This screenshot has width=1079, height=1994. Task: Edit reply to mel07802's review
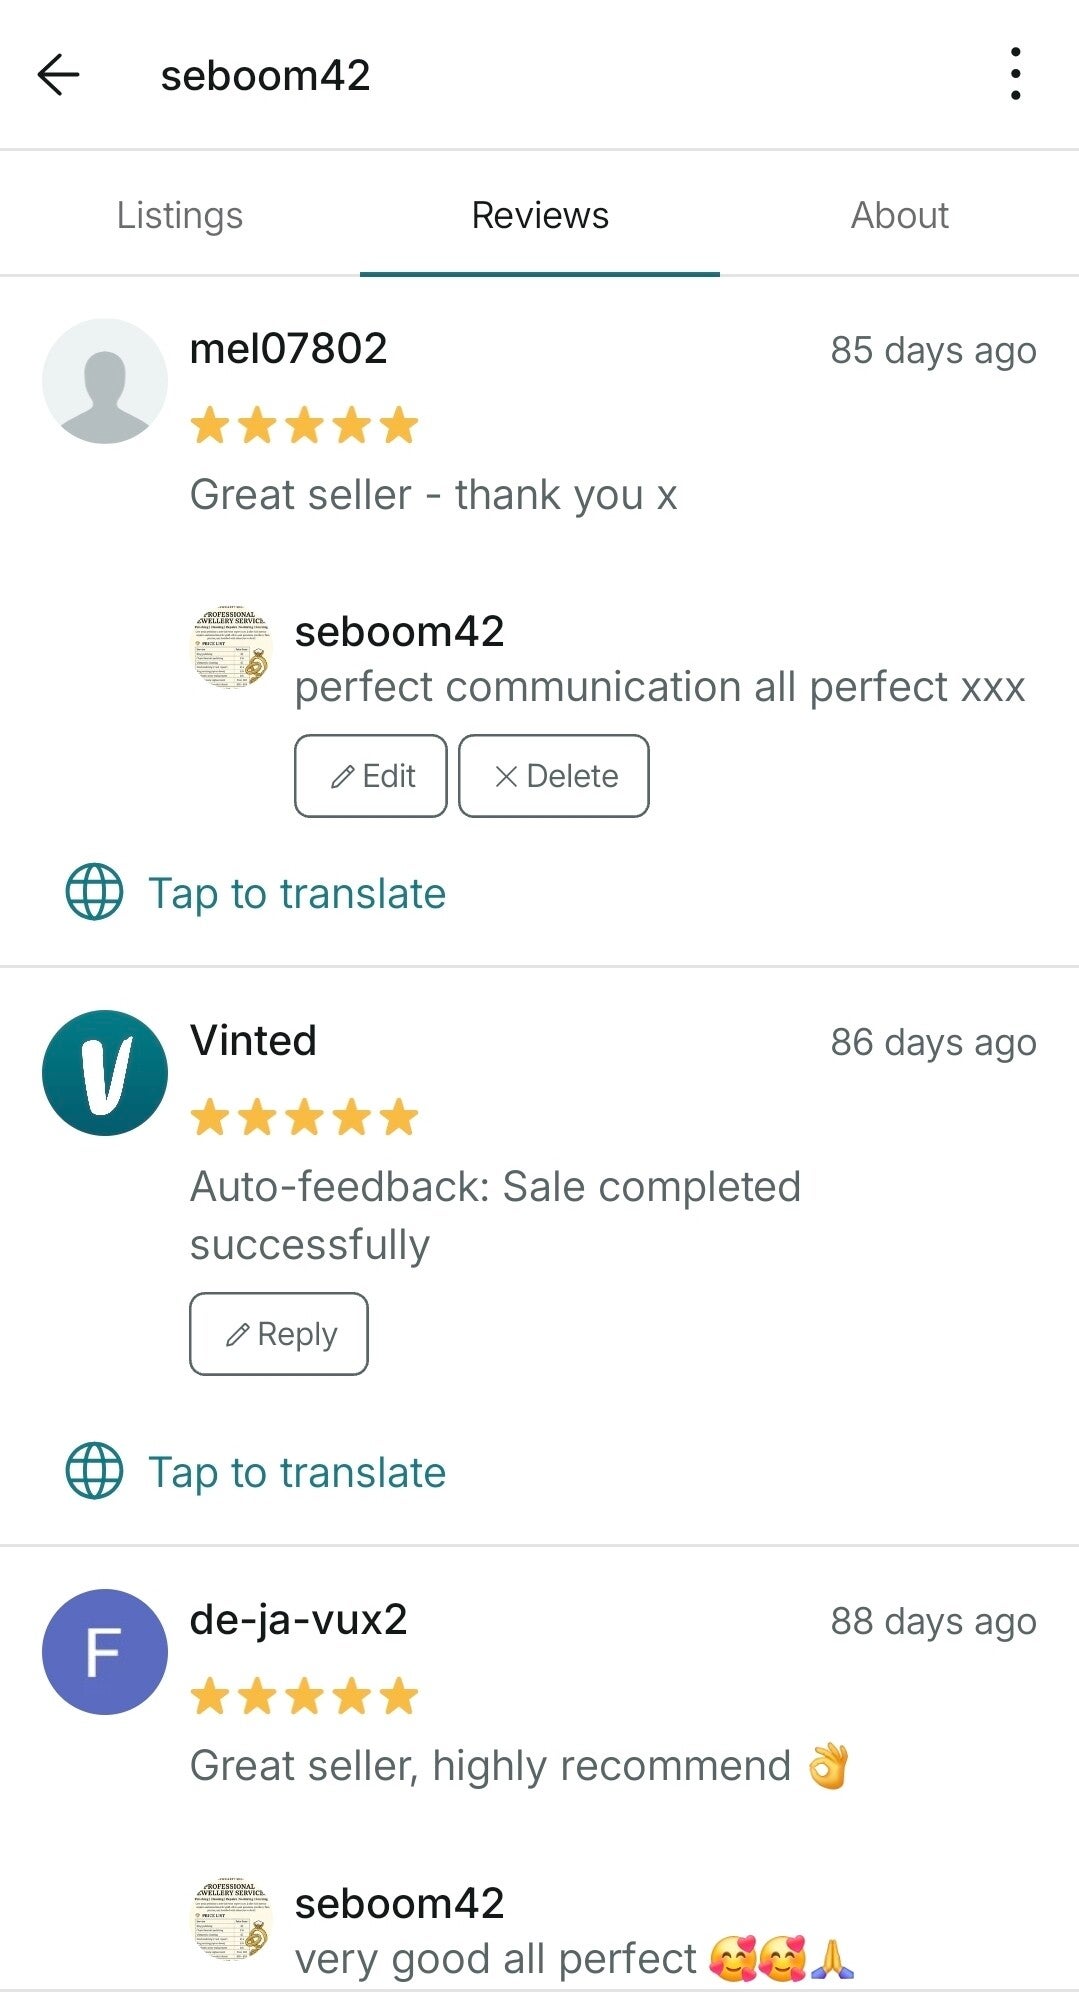pyautogui.click(x=370, y=776)
